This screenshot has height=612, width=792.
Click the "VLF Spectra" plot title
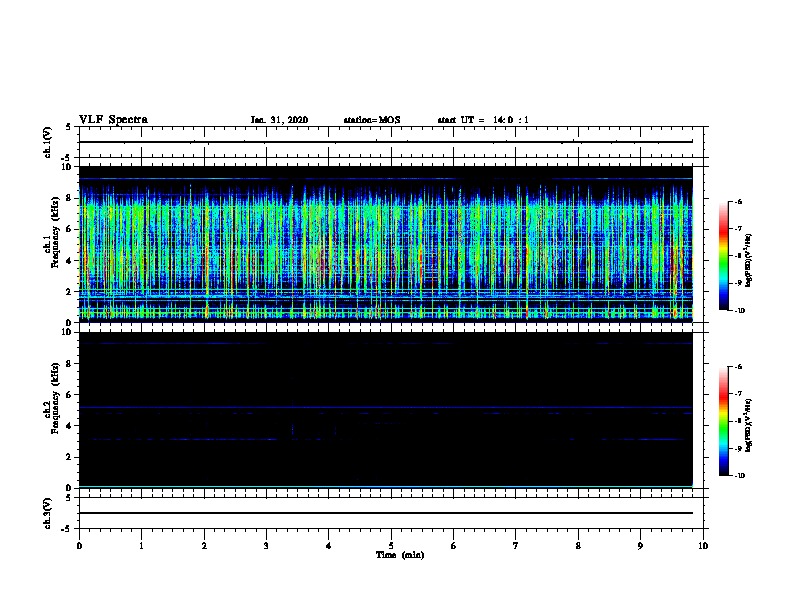pos(113,120)
